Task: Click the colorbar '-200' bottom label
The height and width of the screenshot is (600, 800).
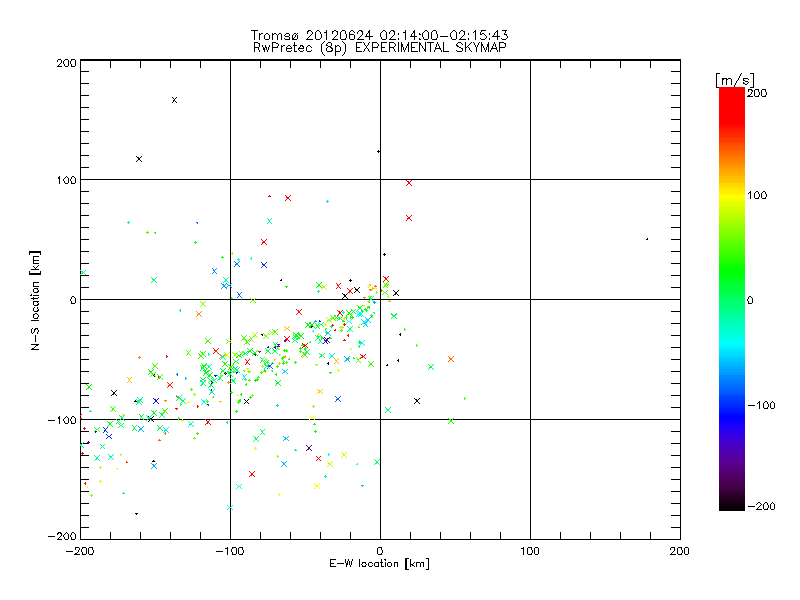Action: pos(761,506)
